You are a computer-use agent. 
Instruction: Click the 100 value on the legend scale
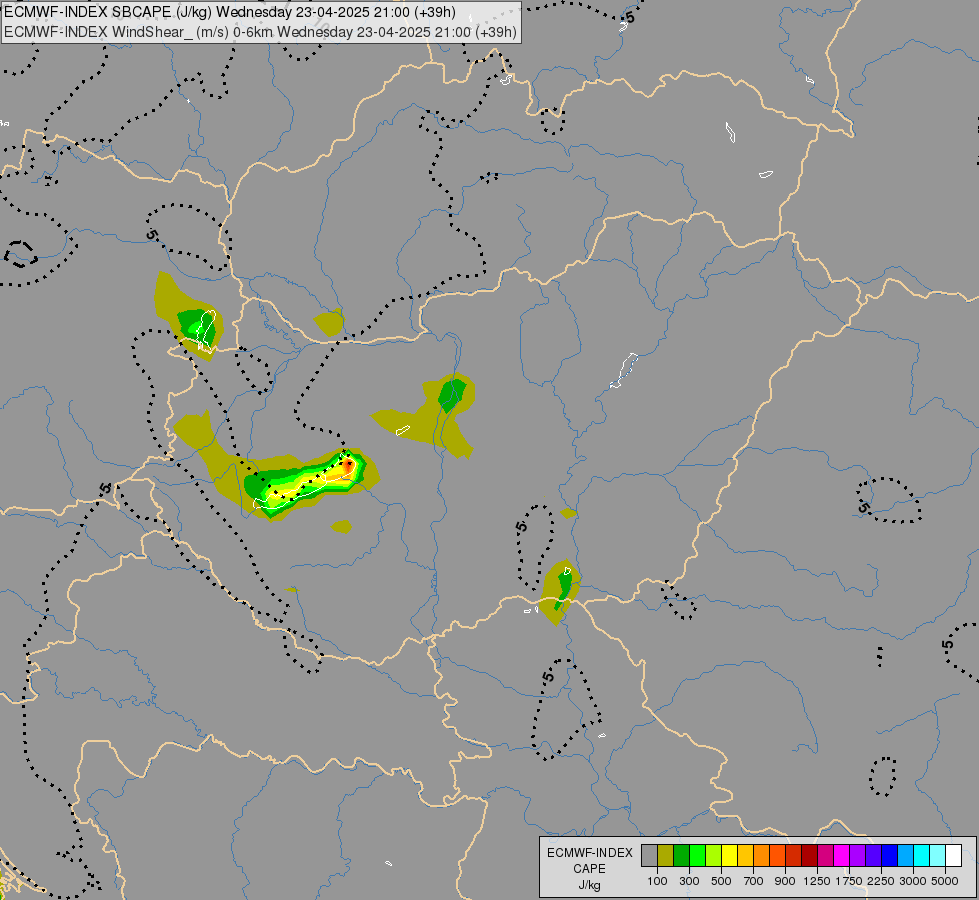[657, 881]
